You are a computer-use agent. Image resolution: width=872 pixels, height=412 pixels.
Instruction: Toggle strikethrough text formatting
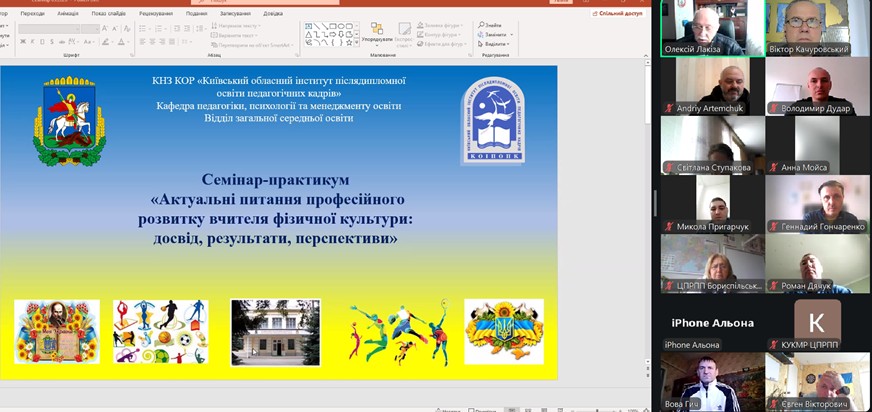[x=59, y=41]
